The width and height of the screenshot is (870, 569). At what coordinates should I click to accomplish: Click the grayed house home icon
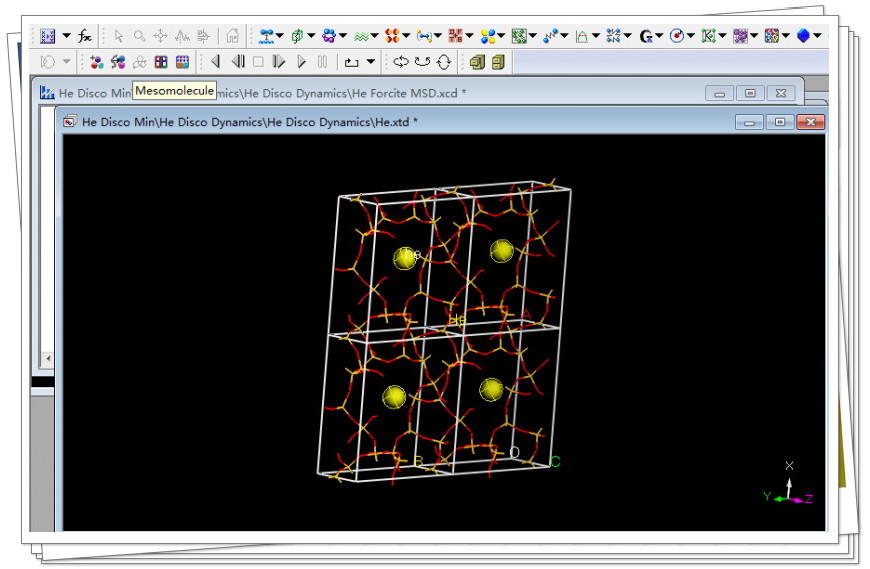click(232, 36)
